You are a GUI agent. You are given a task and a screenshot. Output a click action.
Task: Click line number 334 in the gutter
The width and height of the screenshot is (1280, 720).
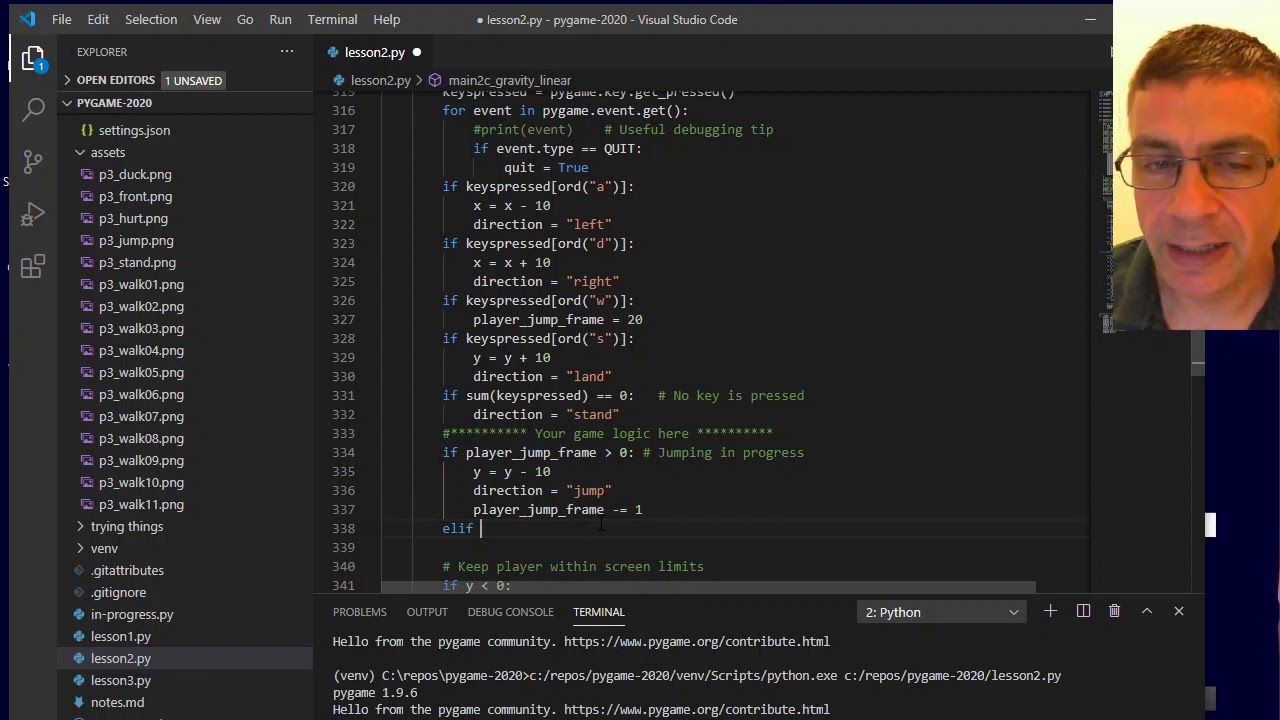click(343, 453)
